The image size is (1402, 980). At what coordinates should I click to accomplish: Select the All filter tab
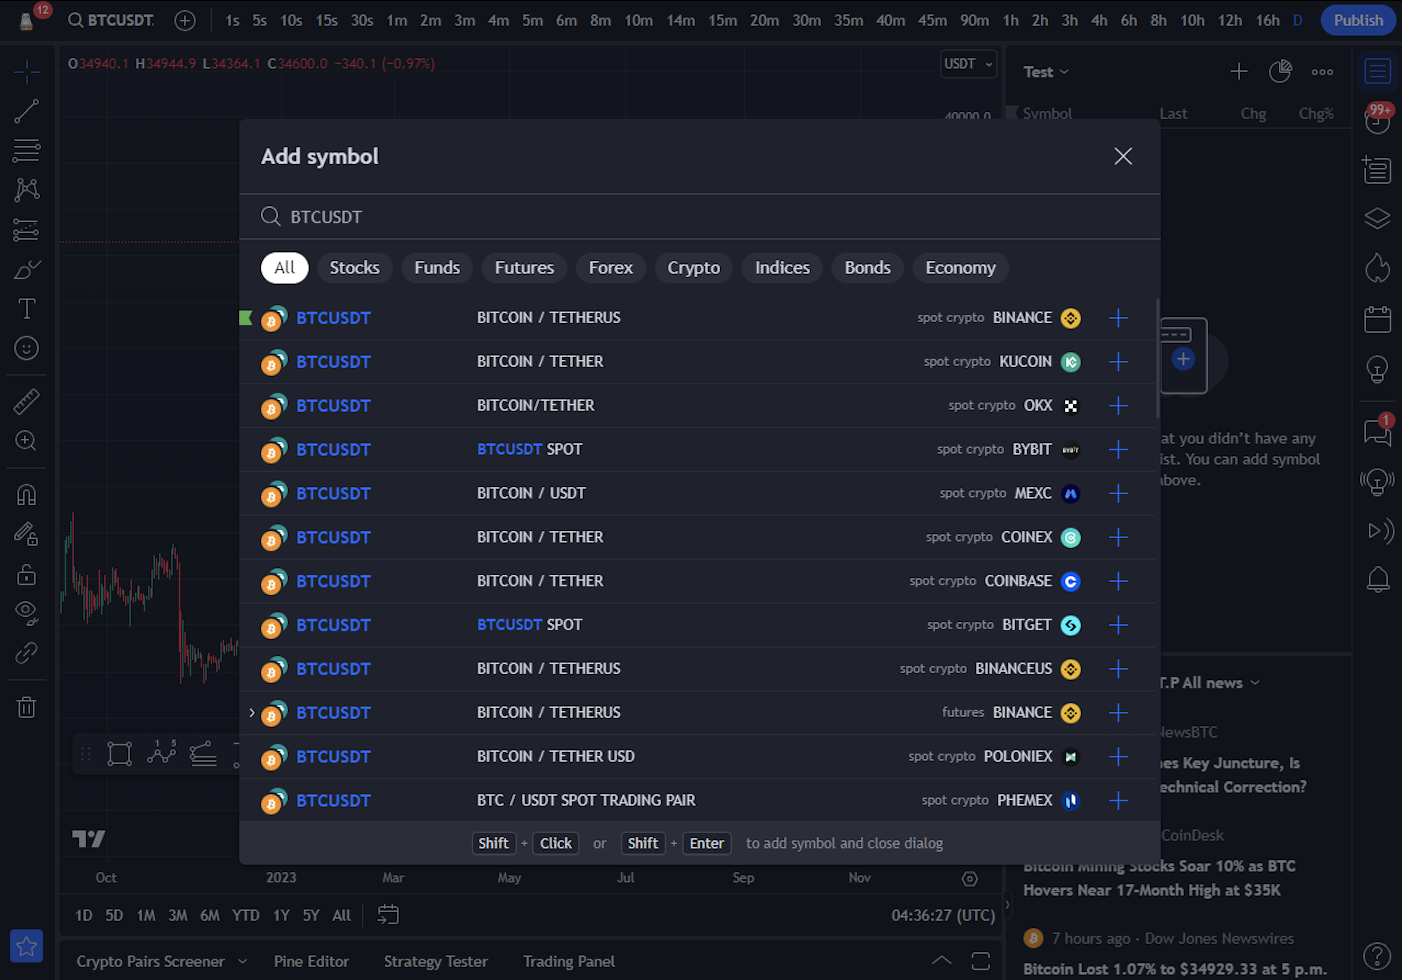(x=285, y=268)
